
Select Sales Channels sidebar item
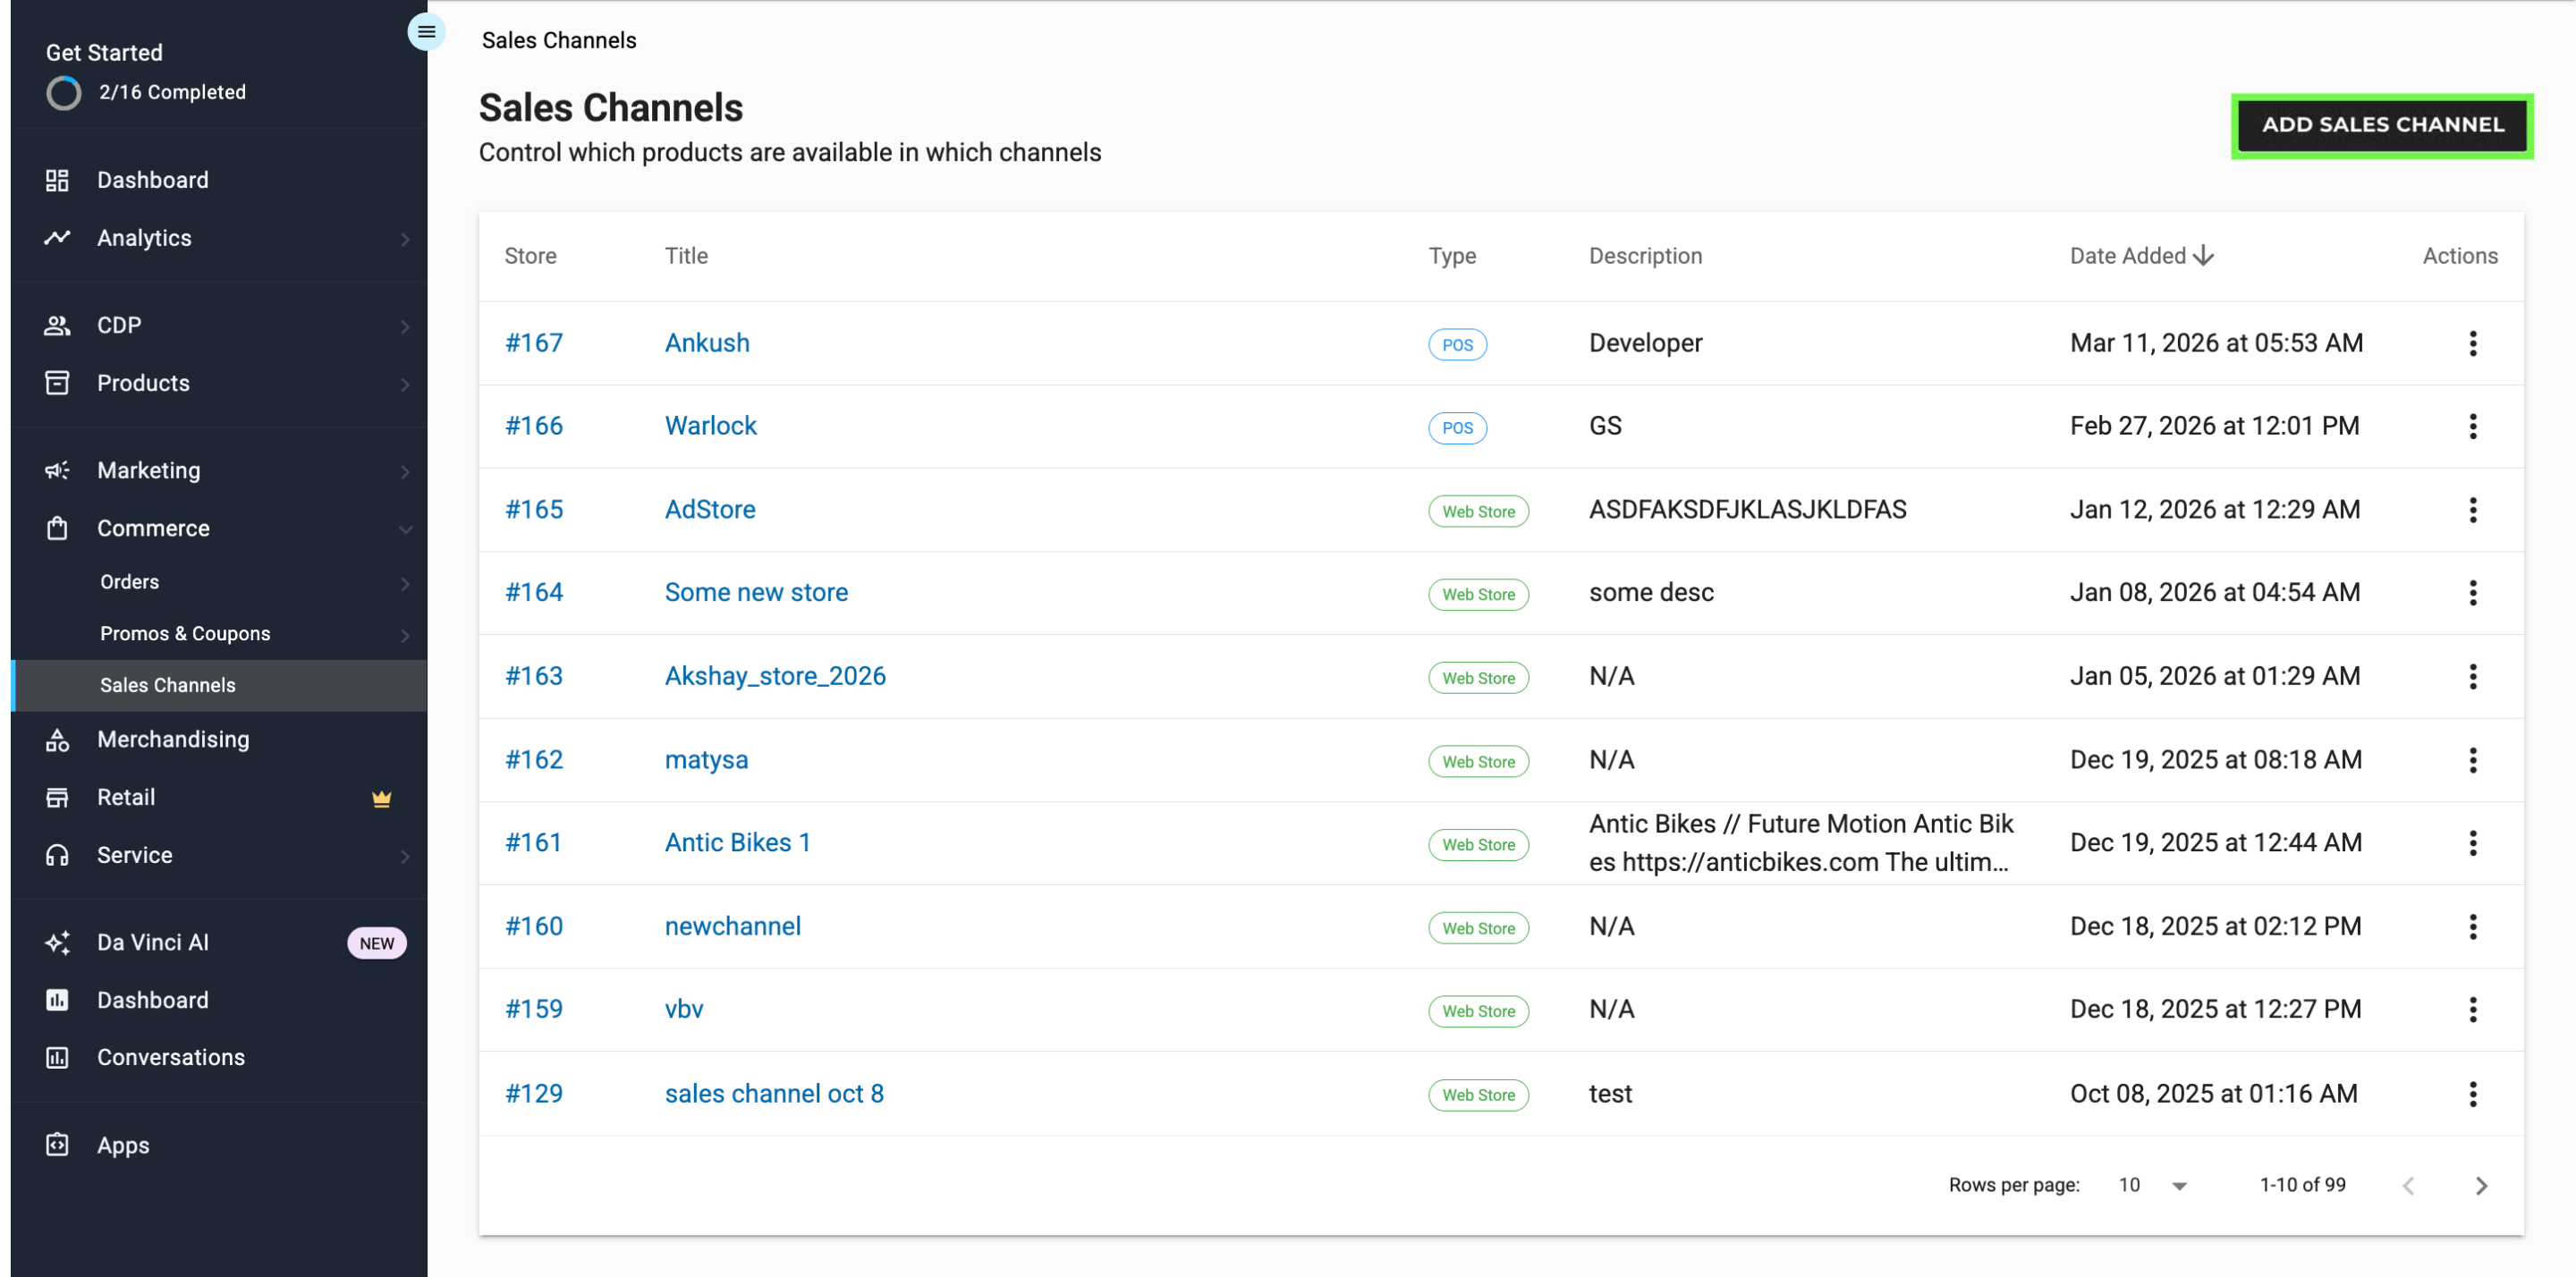click(x=219, y=685)
